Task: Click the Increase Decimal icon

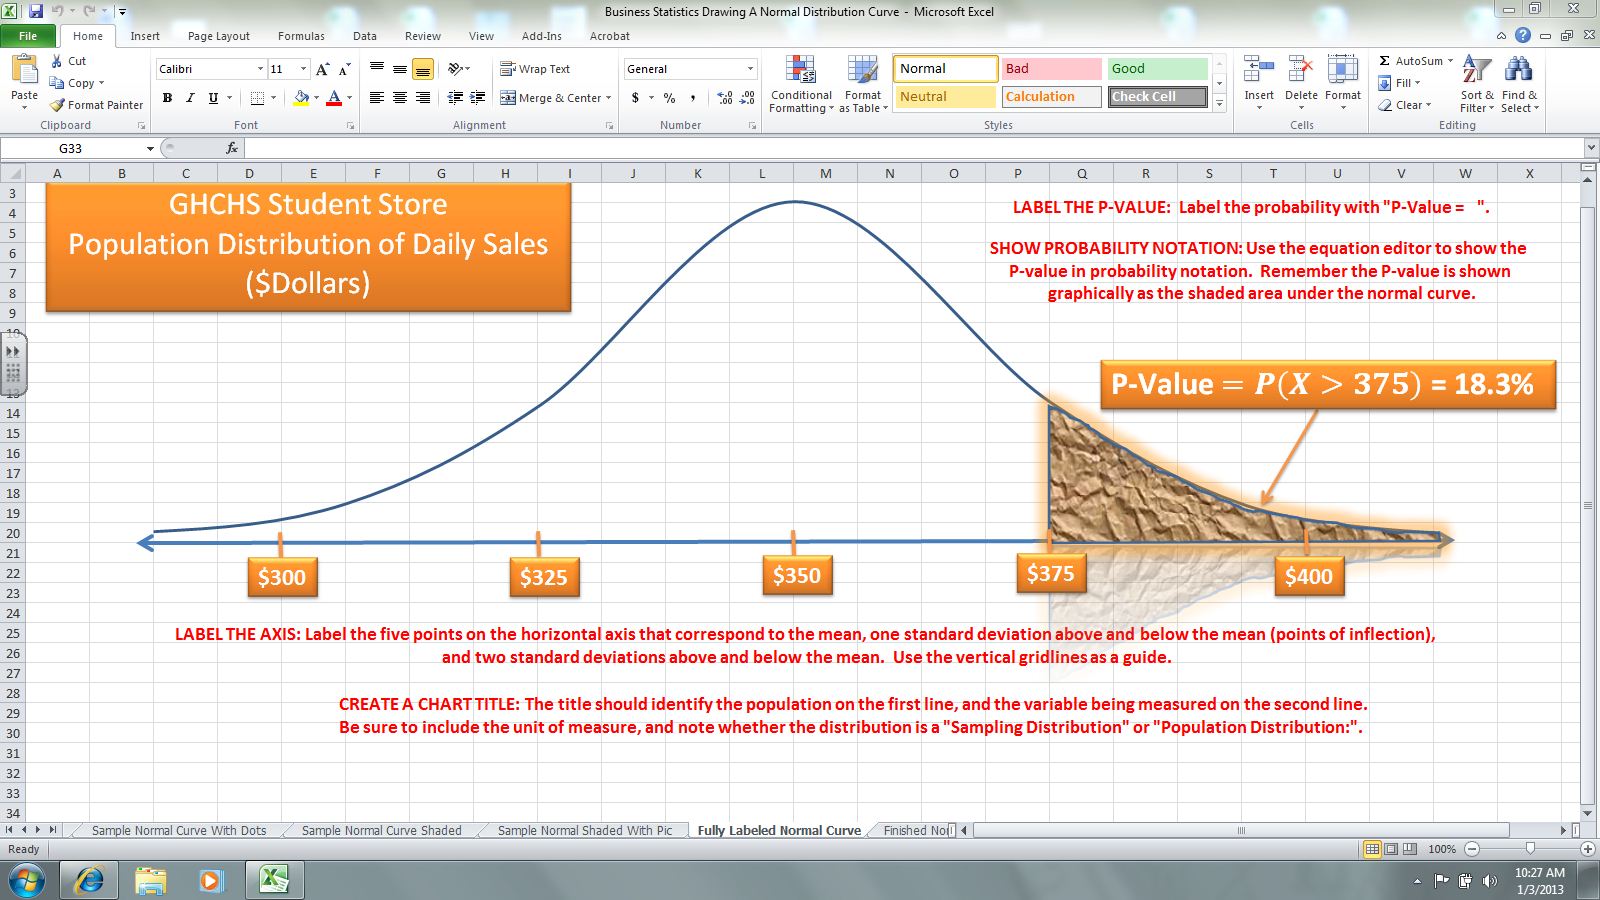Action: pos(725,98)
